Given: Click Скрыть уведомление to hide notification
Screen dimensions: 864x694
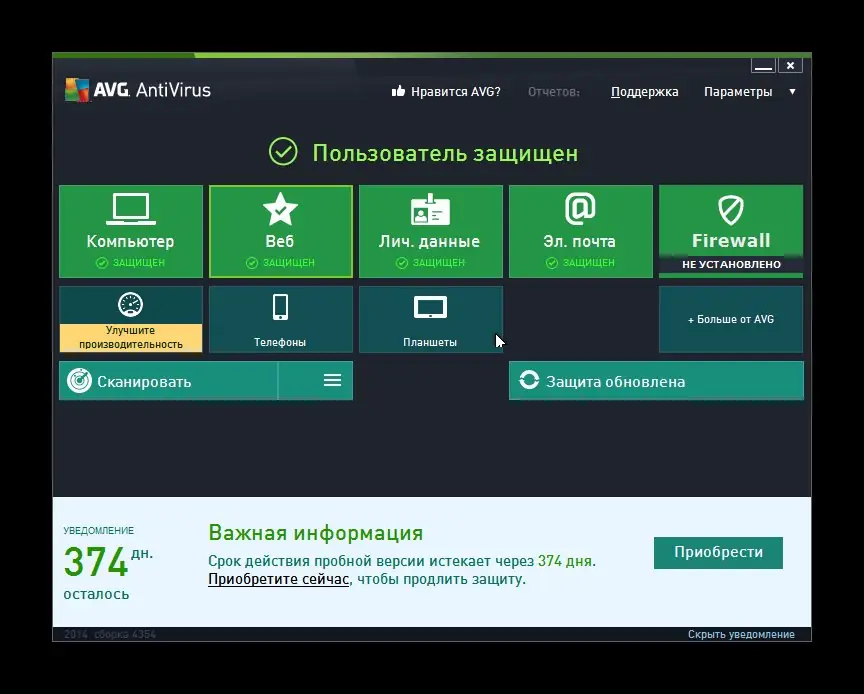Looking at the screenshot, I should tap(741, 634).
